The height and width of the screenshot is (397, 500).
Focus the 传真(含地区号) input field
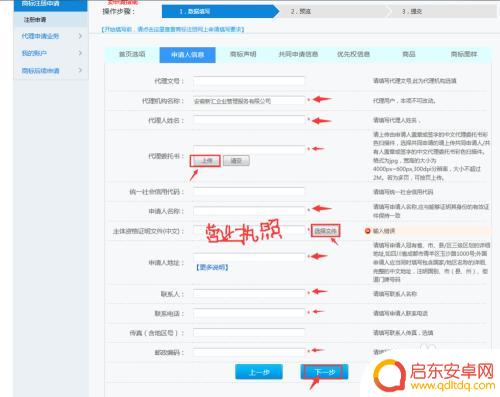tap(249, 333)
